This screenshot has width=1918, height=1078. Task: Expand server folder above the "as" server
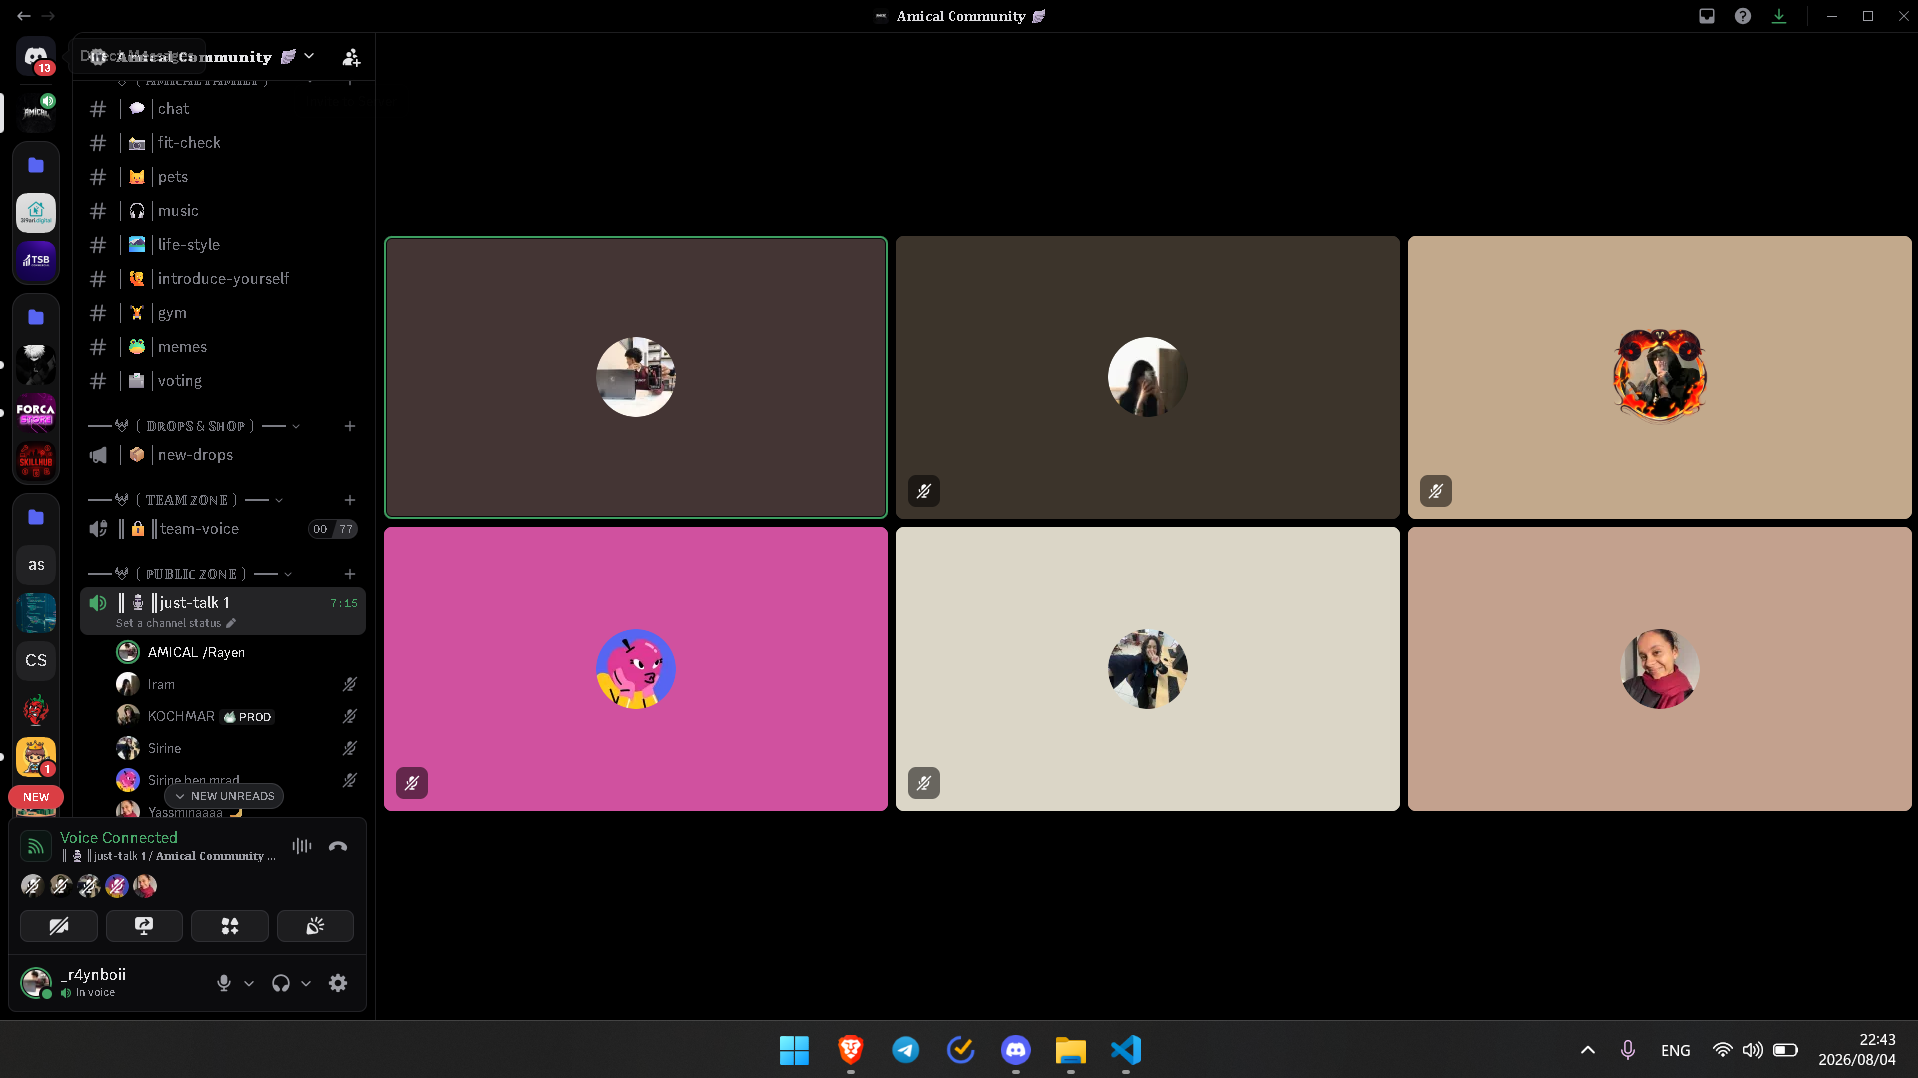tap(36, 517)
